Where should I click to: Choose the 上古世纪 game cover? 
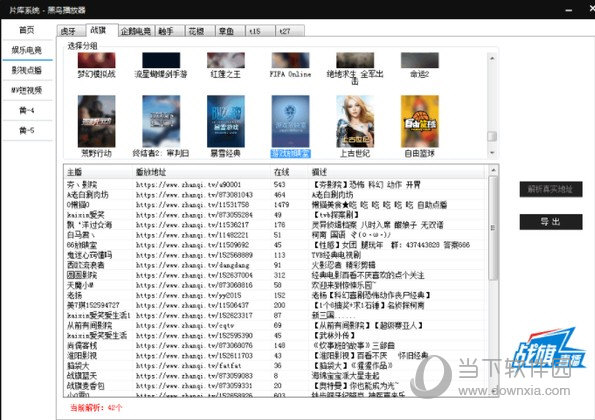pos(355,121)
